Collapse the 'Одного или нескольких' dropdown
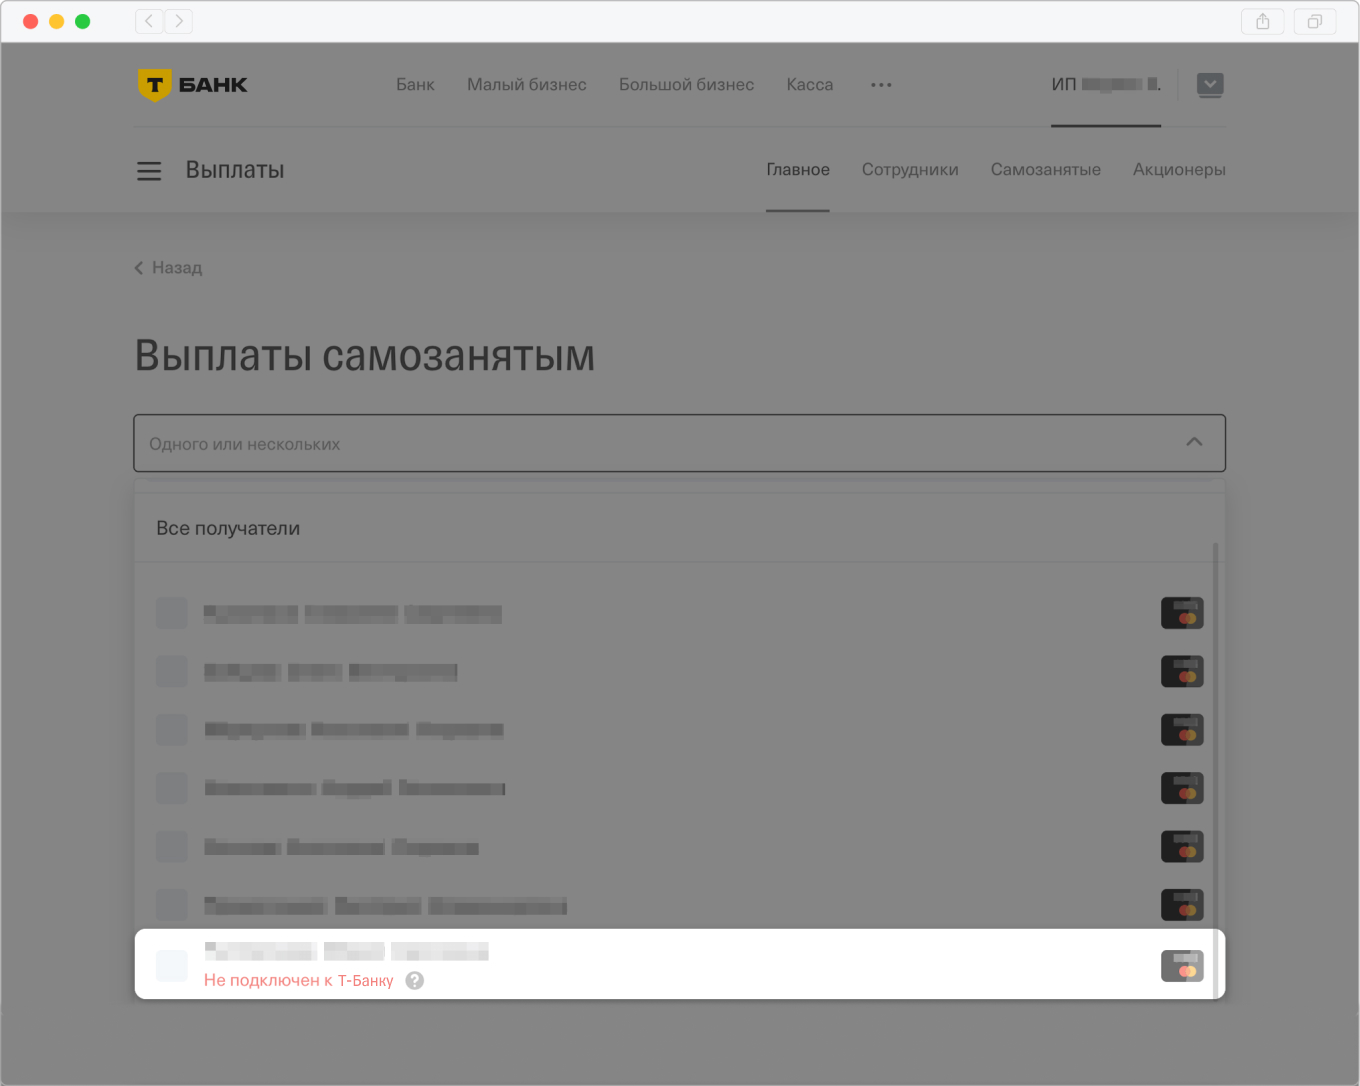Viewport: 1360px width, 1086px height. (x=1194, y=443)
